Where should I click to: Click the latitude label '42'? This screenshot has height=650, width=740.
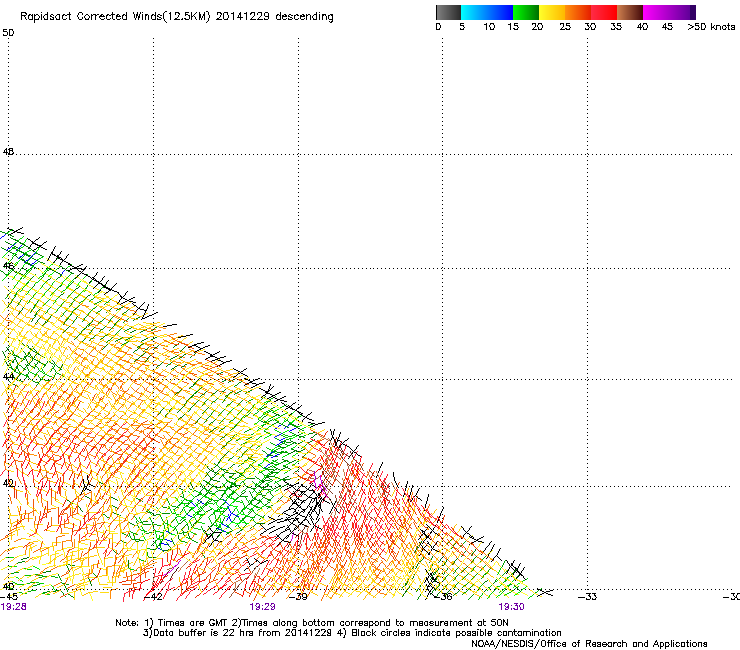[x=8, y=483]
